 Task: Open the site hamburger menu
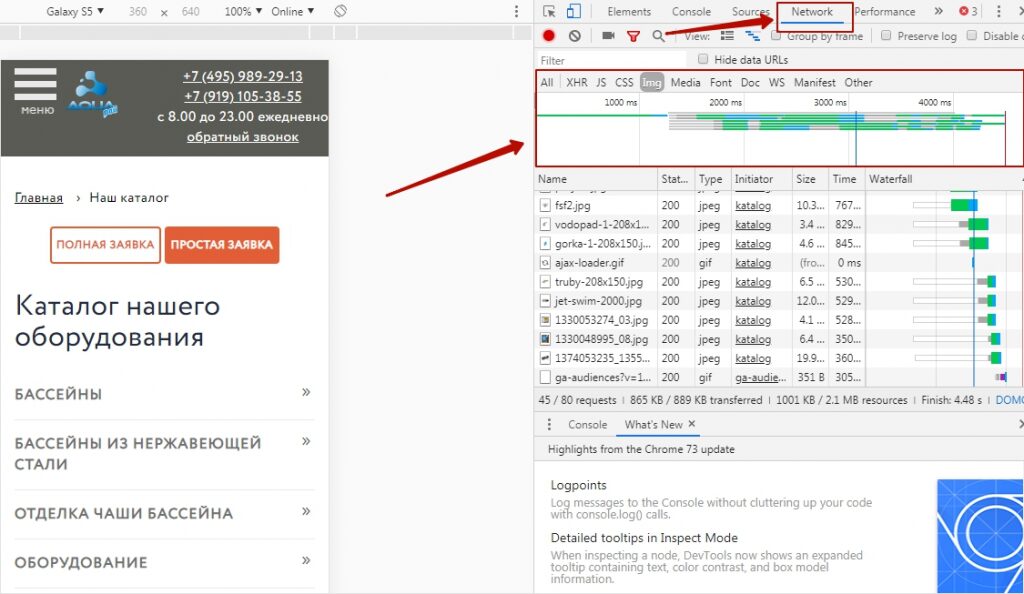[36, 90]
